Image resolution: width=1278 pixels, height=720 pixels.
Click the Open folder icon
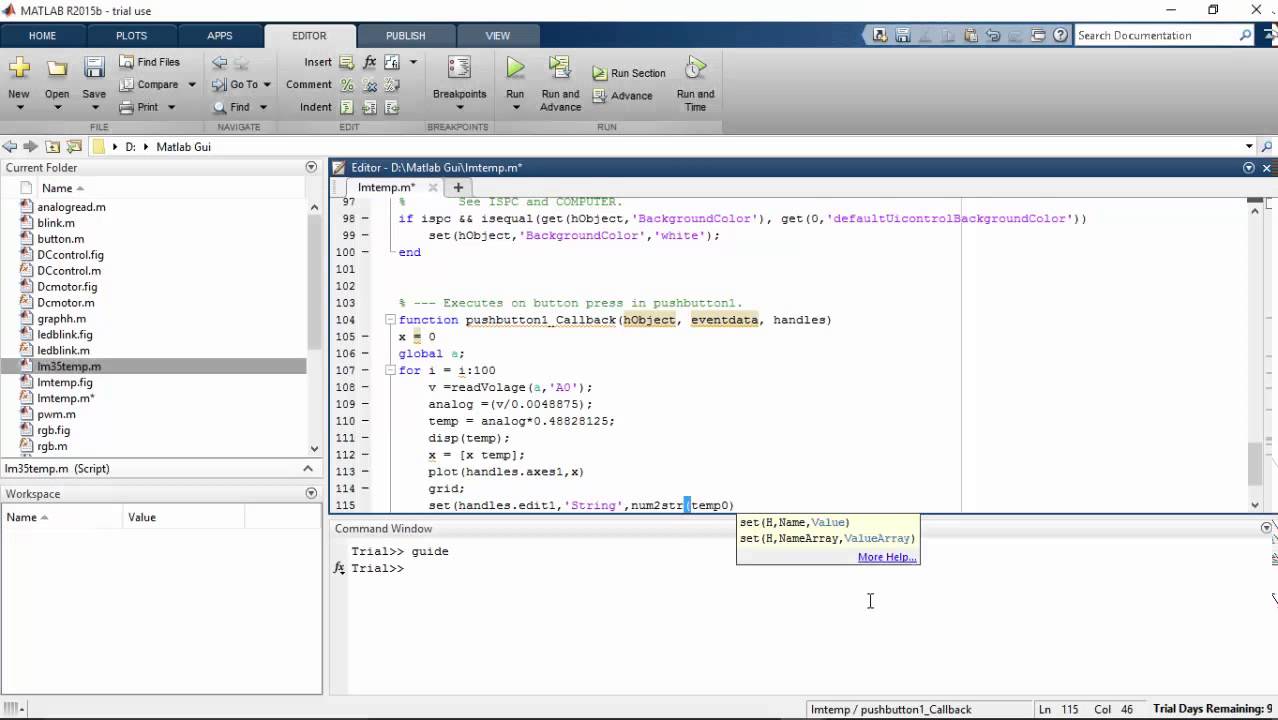pyautogui.click(x=57, y=68)
